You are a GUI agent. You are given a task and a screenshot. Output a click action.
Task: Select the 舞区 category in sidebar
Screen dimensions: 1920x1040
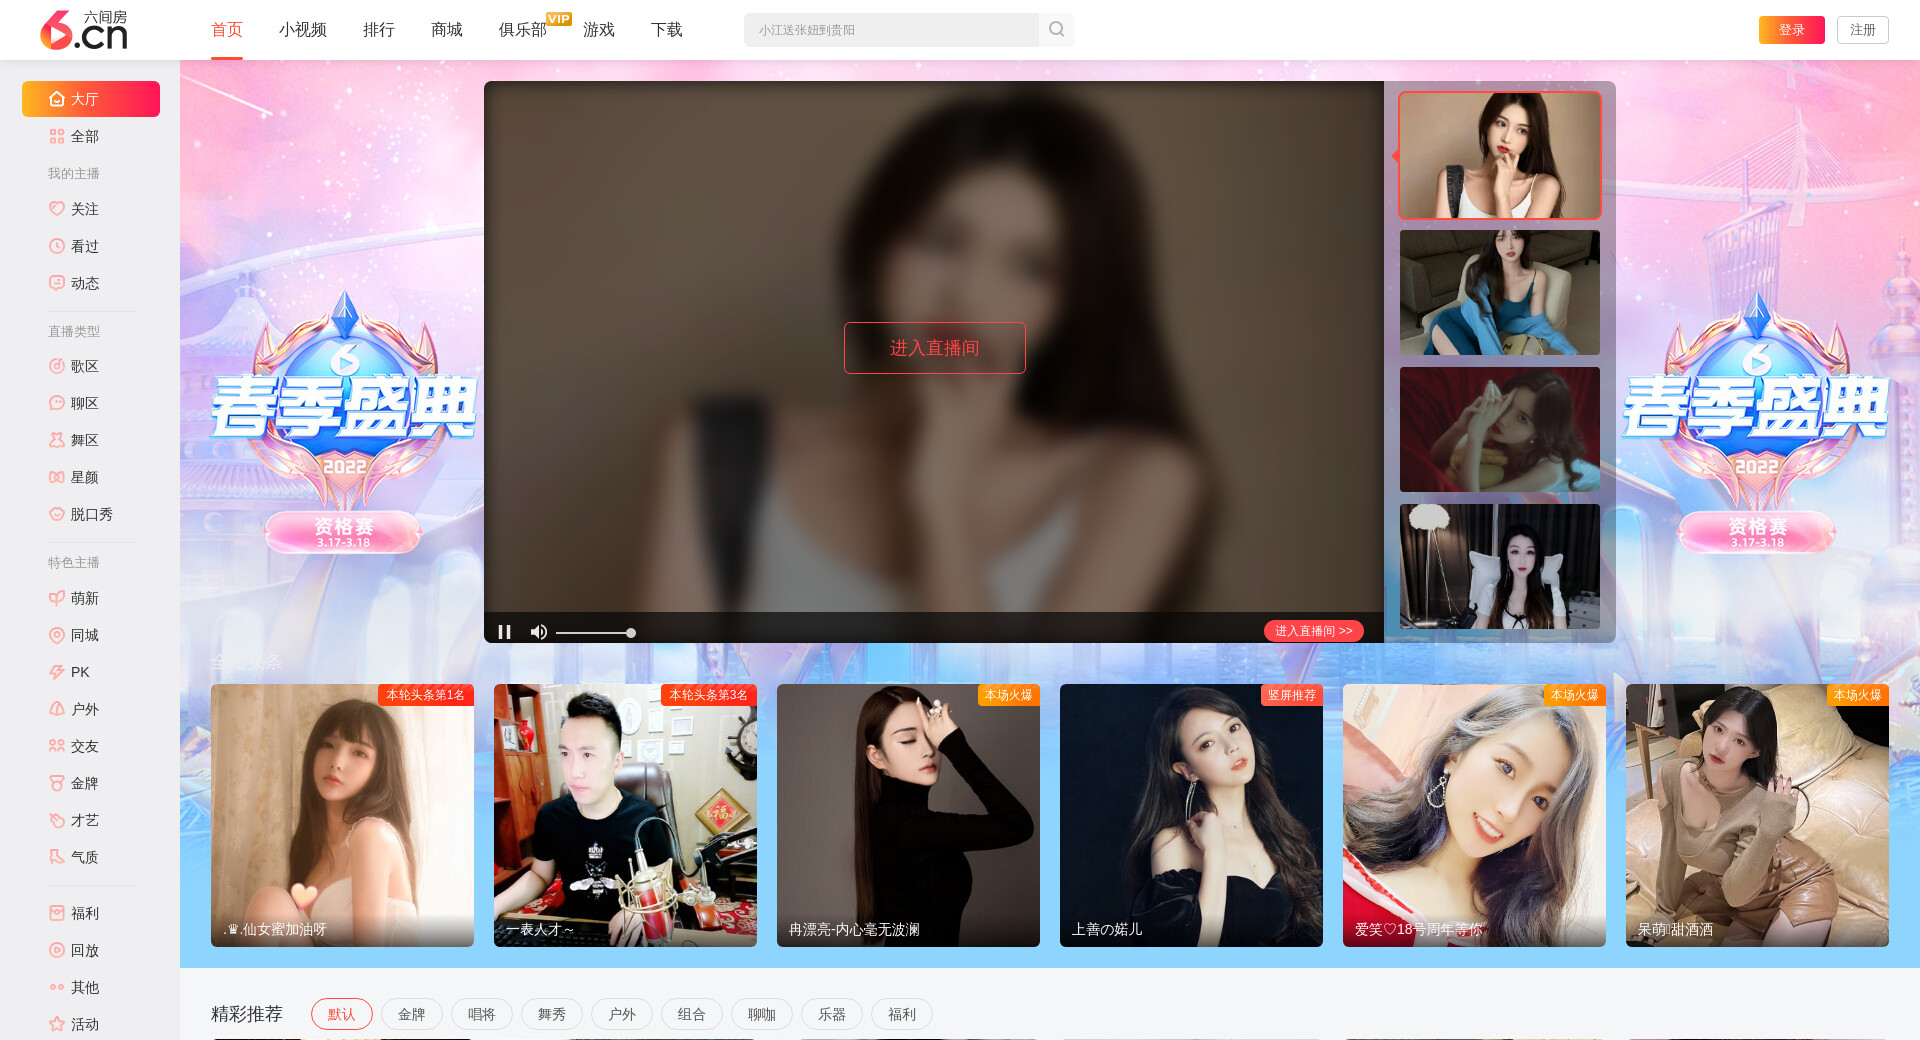click(x=84, y=440)
